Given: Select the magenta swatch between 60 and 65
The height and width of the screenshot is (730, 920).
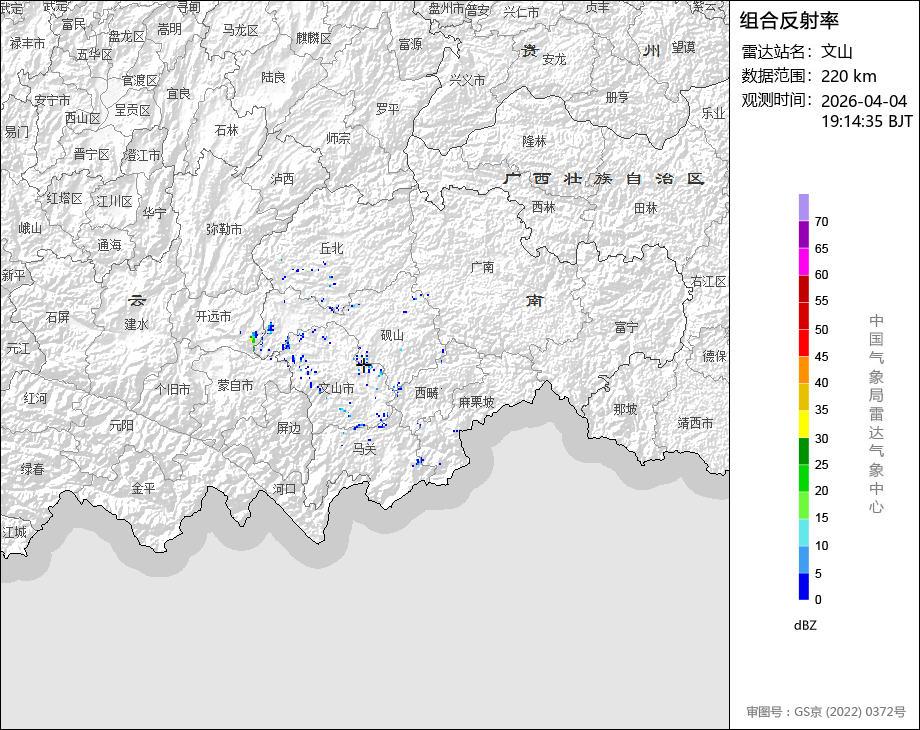Looking at the screenshot, I should pos(803,261).
